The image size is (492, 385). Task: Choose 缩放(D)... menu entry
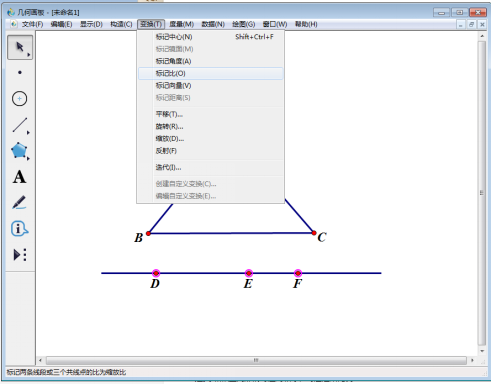211,139
